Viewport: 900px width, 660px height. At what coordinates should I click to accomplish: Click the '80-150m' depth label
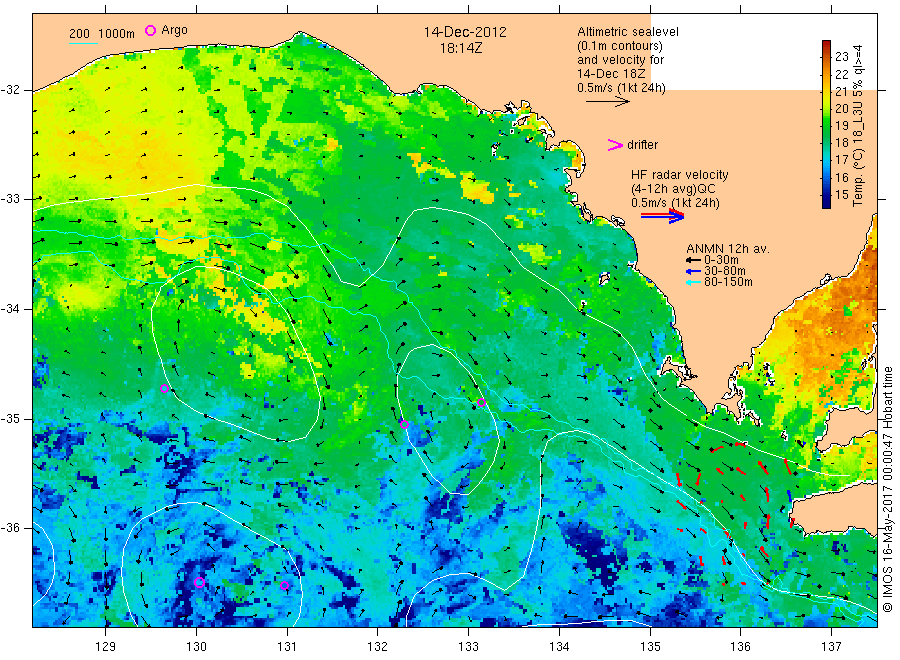pyautogui.click(x=728, y=282)
